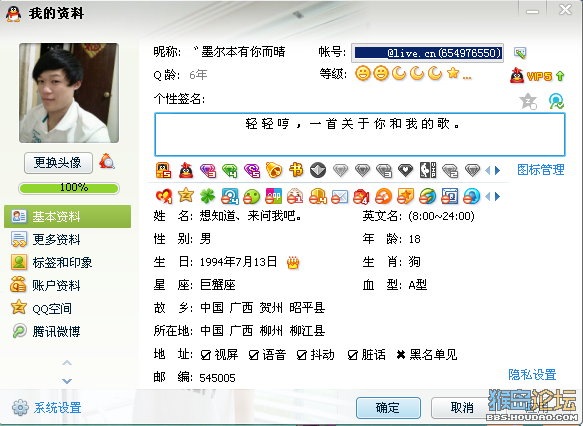Show previous page of first badge row
The height and width of the screenshot is (426, 583).
488,171
